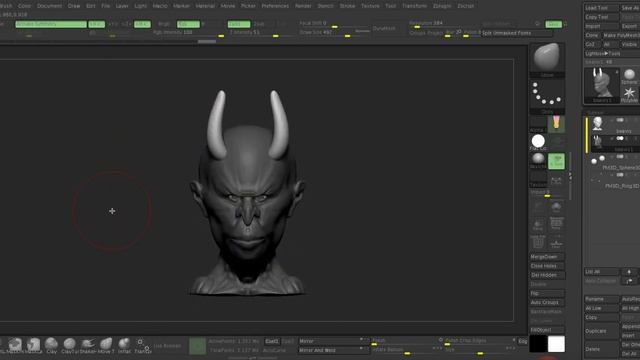640x360 pixels.
Task: Open the active horned head tool thumbnail
Action: click(x=602, y=85)
